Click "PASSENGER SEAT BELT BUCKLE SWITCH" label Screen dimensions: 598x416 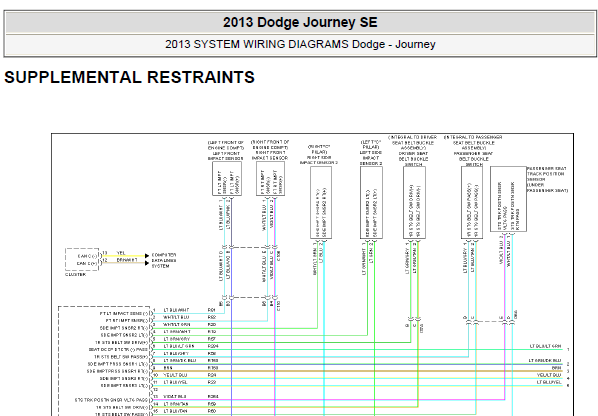point(473,159)
